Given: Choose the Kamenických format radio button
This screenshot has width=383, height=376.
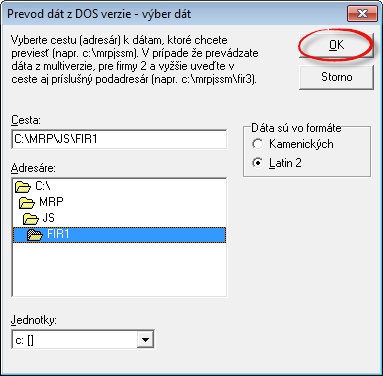Looking at the screenshot, I should 257,144.
